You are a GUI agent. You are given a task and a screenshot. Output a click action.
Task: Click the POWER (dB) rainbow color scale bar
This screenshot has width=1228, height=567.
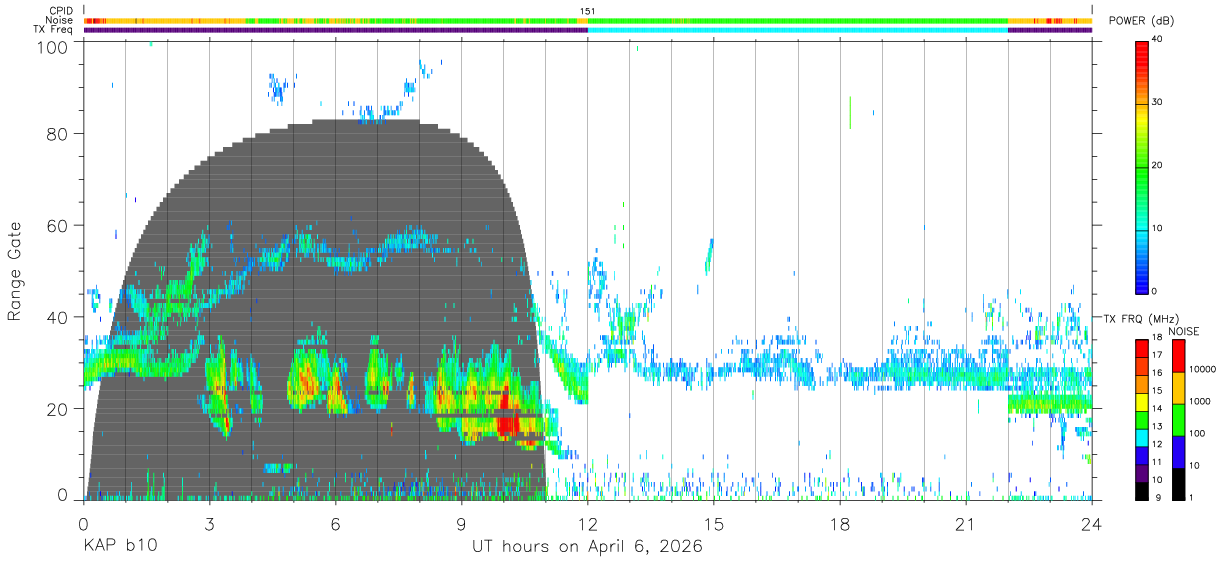pyautogui.click(x=1141, y=166)
